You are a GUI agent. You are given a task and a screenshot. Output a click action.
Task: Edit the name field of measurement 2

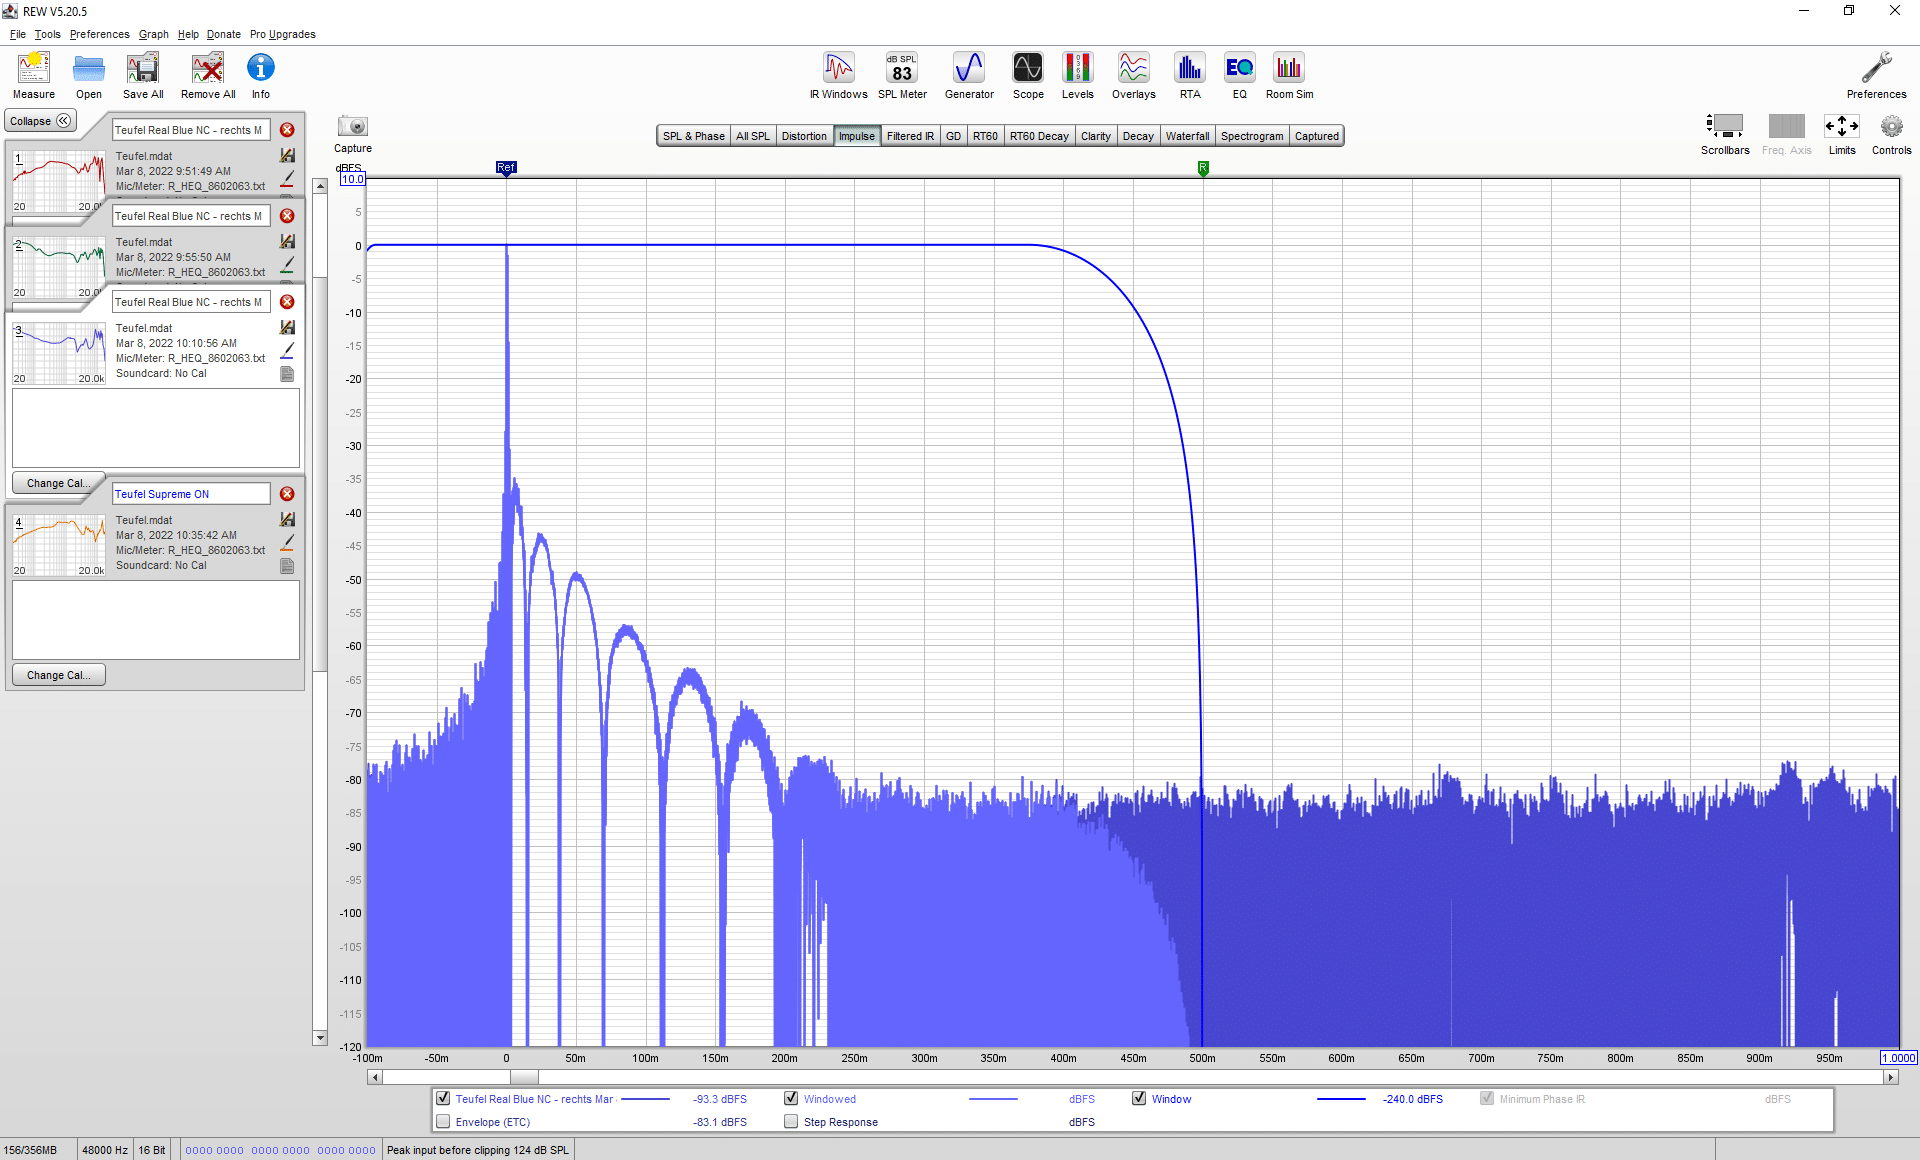191,216
